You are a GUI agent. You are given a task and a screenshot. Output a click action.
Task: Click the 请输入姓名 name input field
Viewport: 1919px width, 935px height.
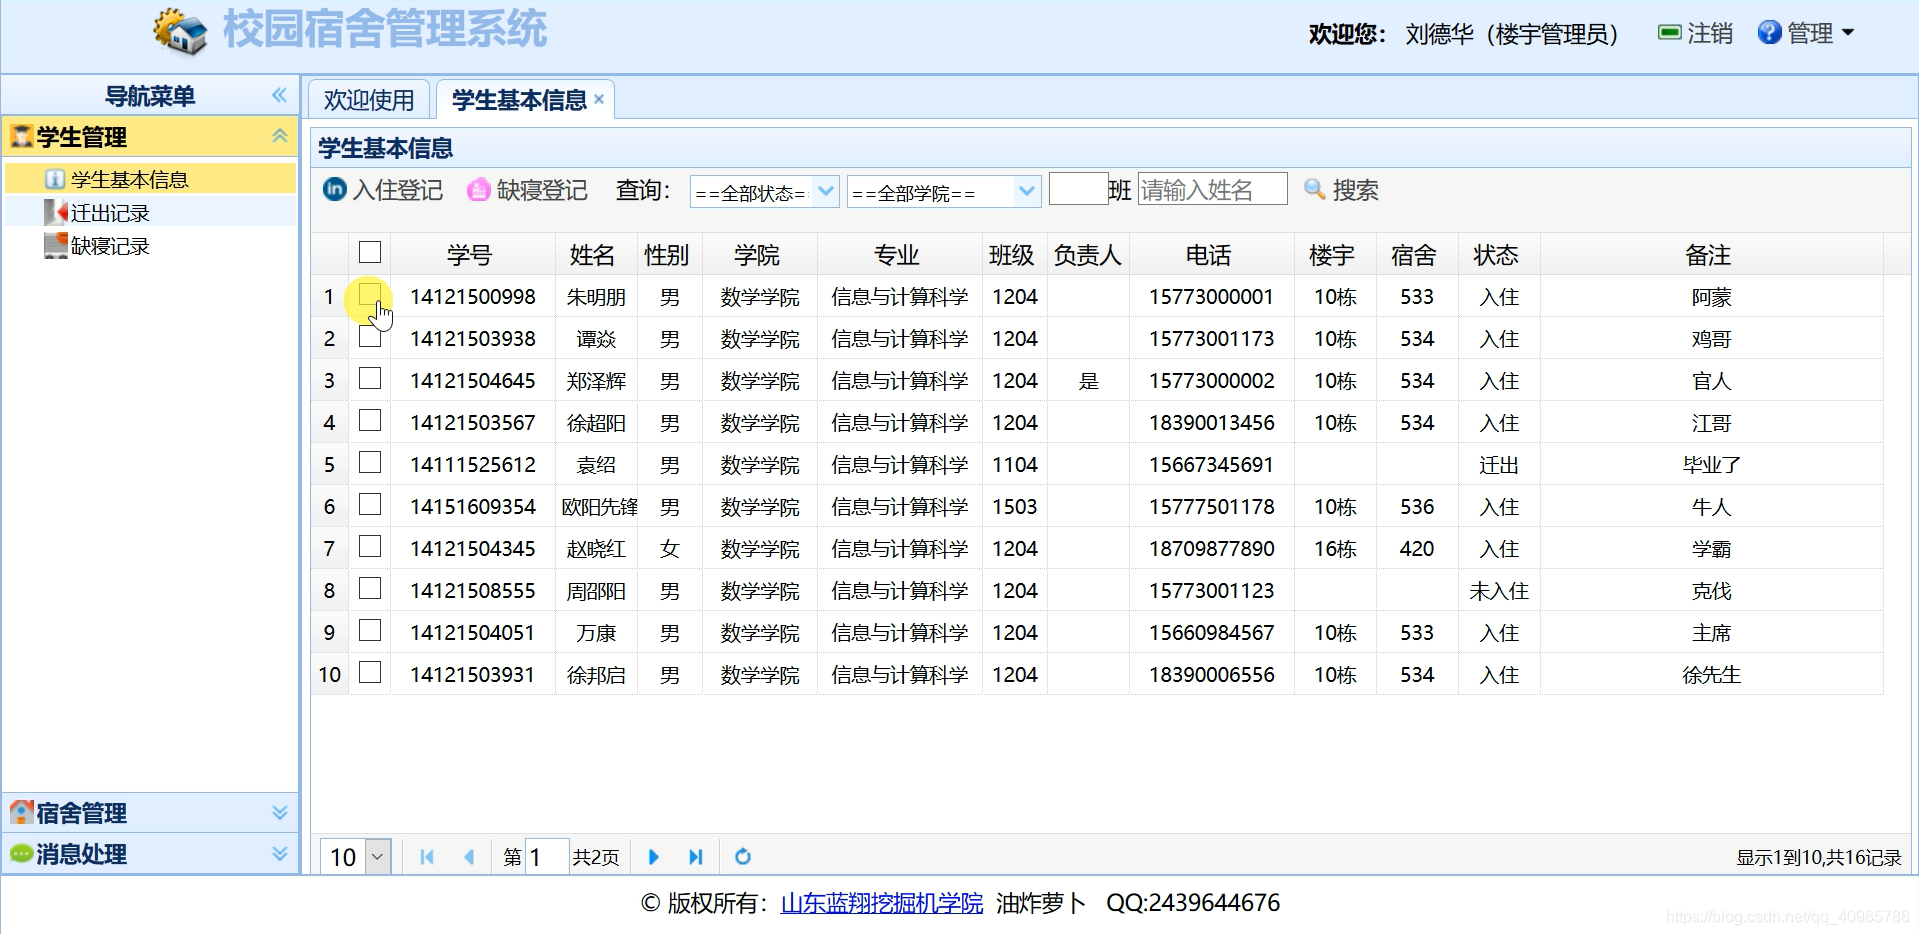click(1212, 189)
